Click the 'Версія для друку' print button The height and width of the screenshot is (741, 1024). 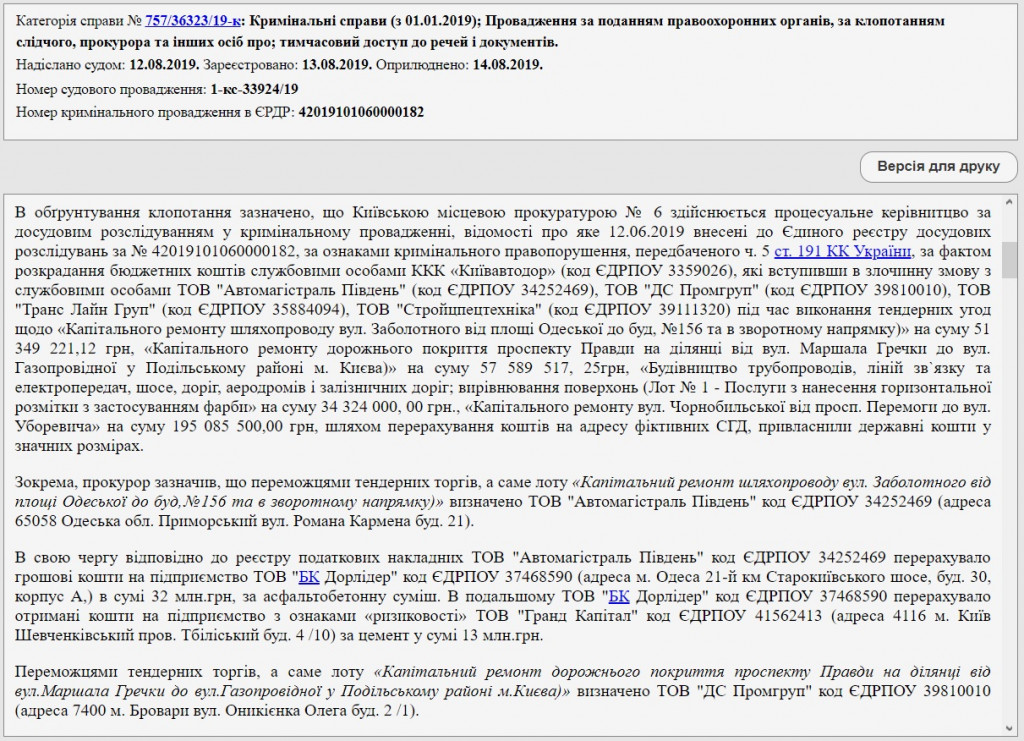[x=937, y=166]
